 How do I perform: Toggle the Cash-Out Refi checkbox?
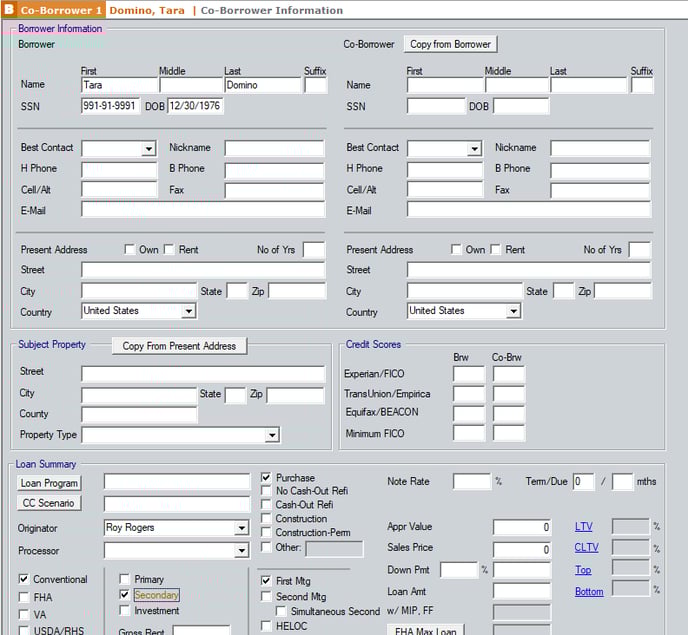[x=266, y=505]
